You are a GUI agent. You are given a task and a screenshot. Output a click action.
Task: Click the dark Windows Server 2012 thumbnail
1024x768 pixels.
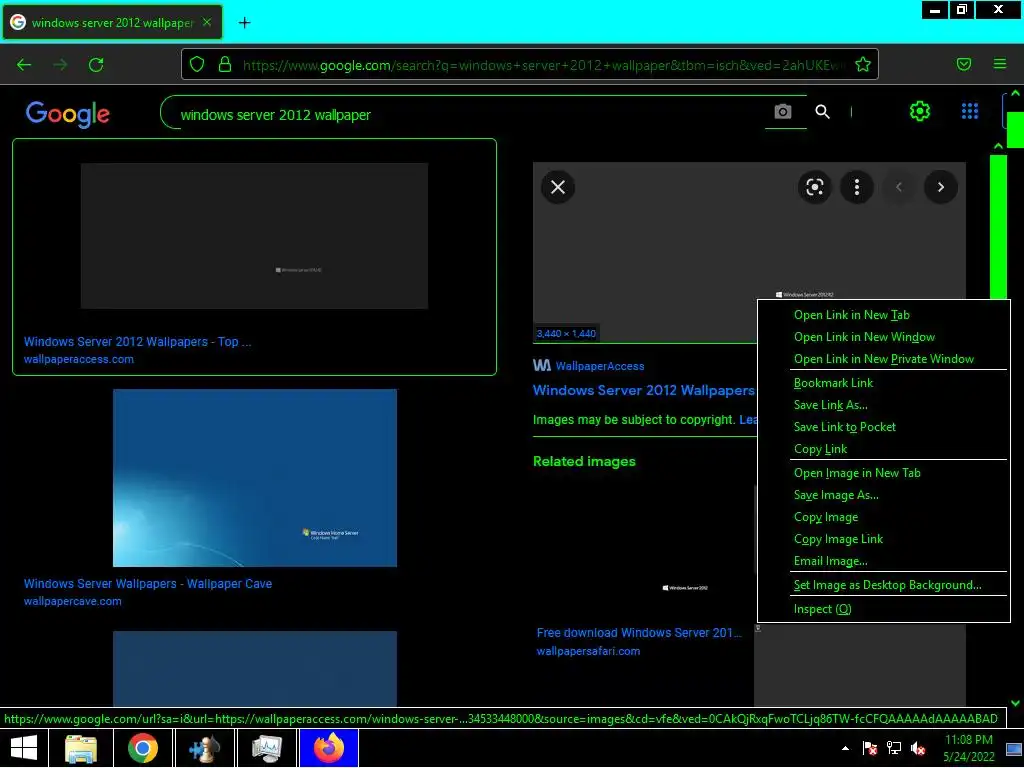click(254, 236)
